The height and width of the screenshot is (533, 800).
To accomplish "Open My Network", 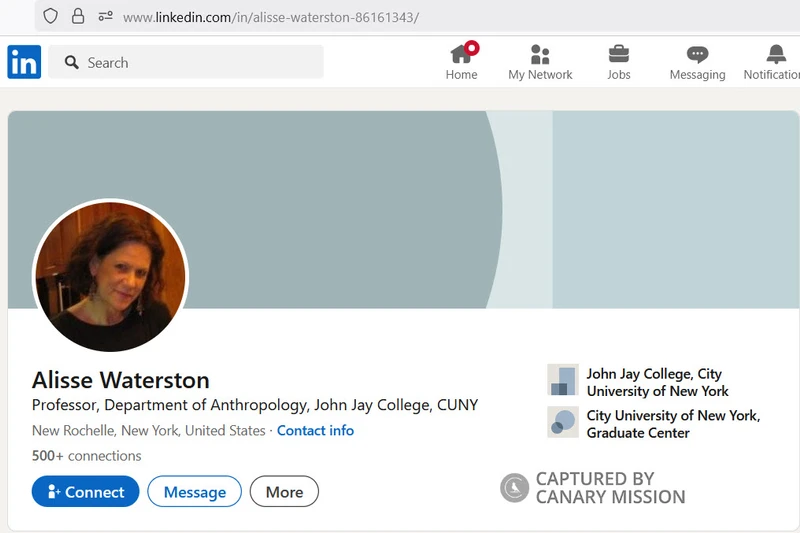I will click(540, 62).
